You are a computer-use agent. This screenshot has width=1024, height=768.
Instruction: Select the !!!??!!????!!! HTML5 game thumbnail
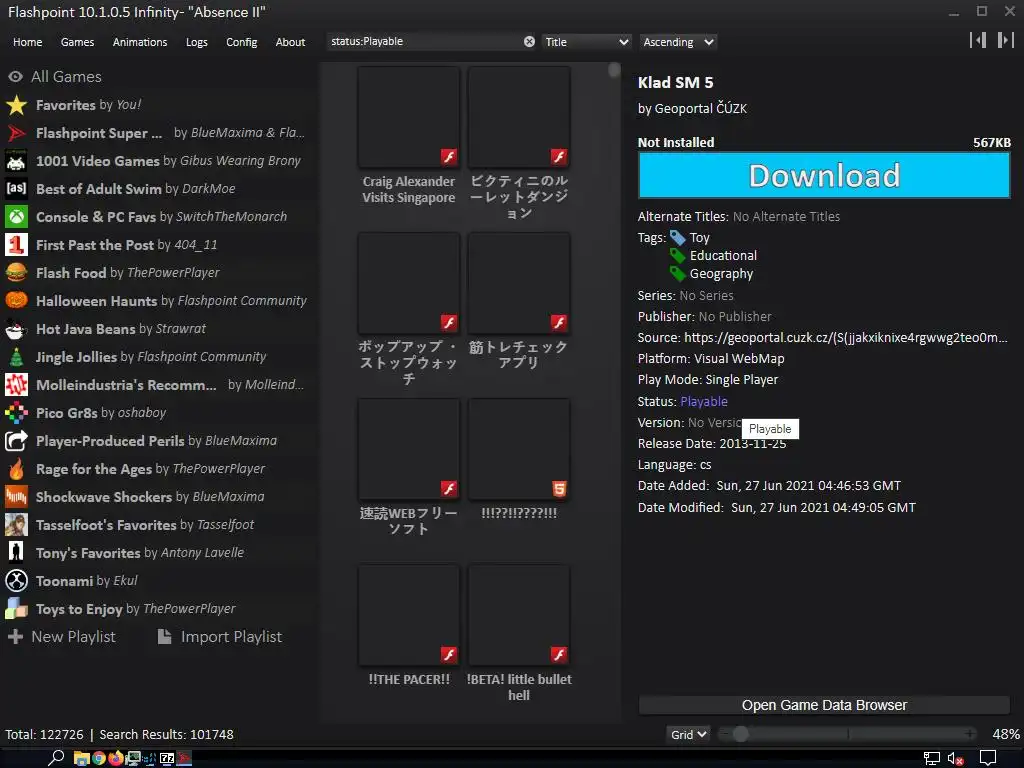[x=519, y=449]
